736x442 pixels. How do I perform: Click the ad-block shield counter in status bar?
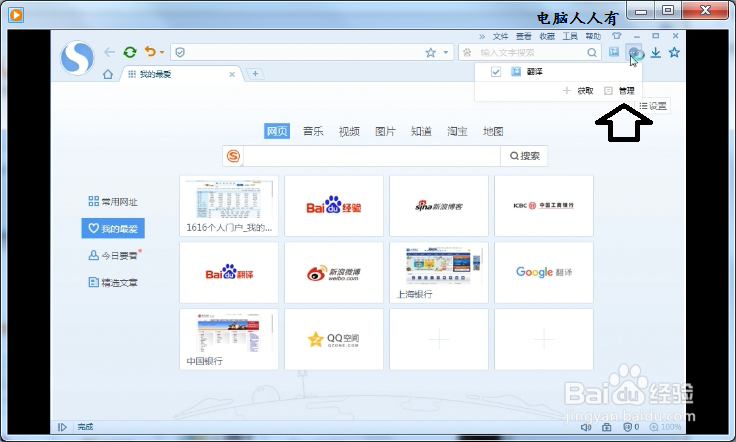[631, 427]
